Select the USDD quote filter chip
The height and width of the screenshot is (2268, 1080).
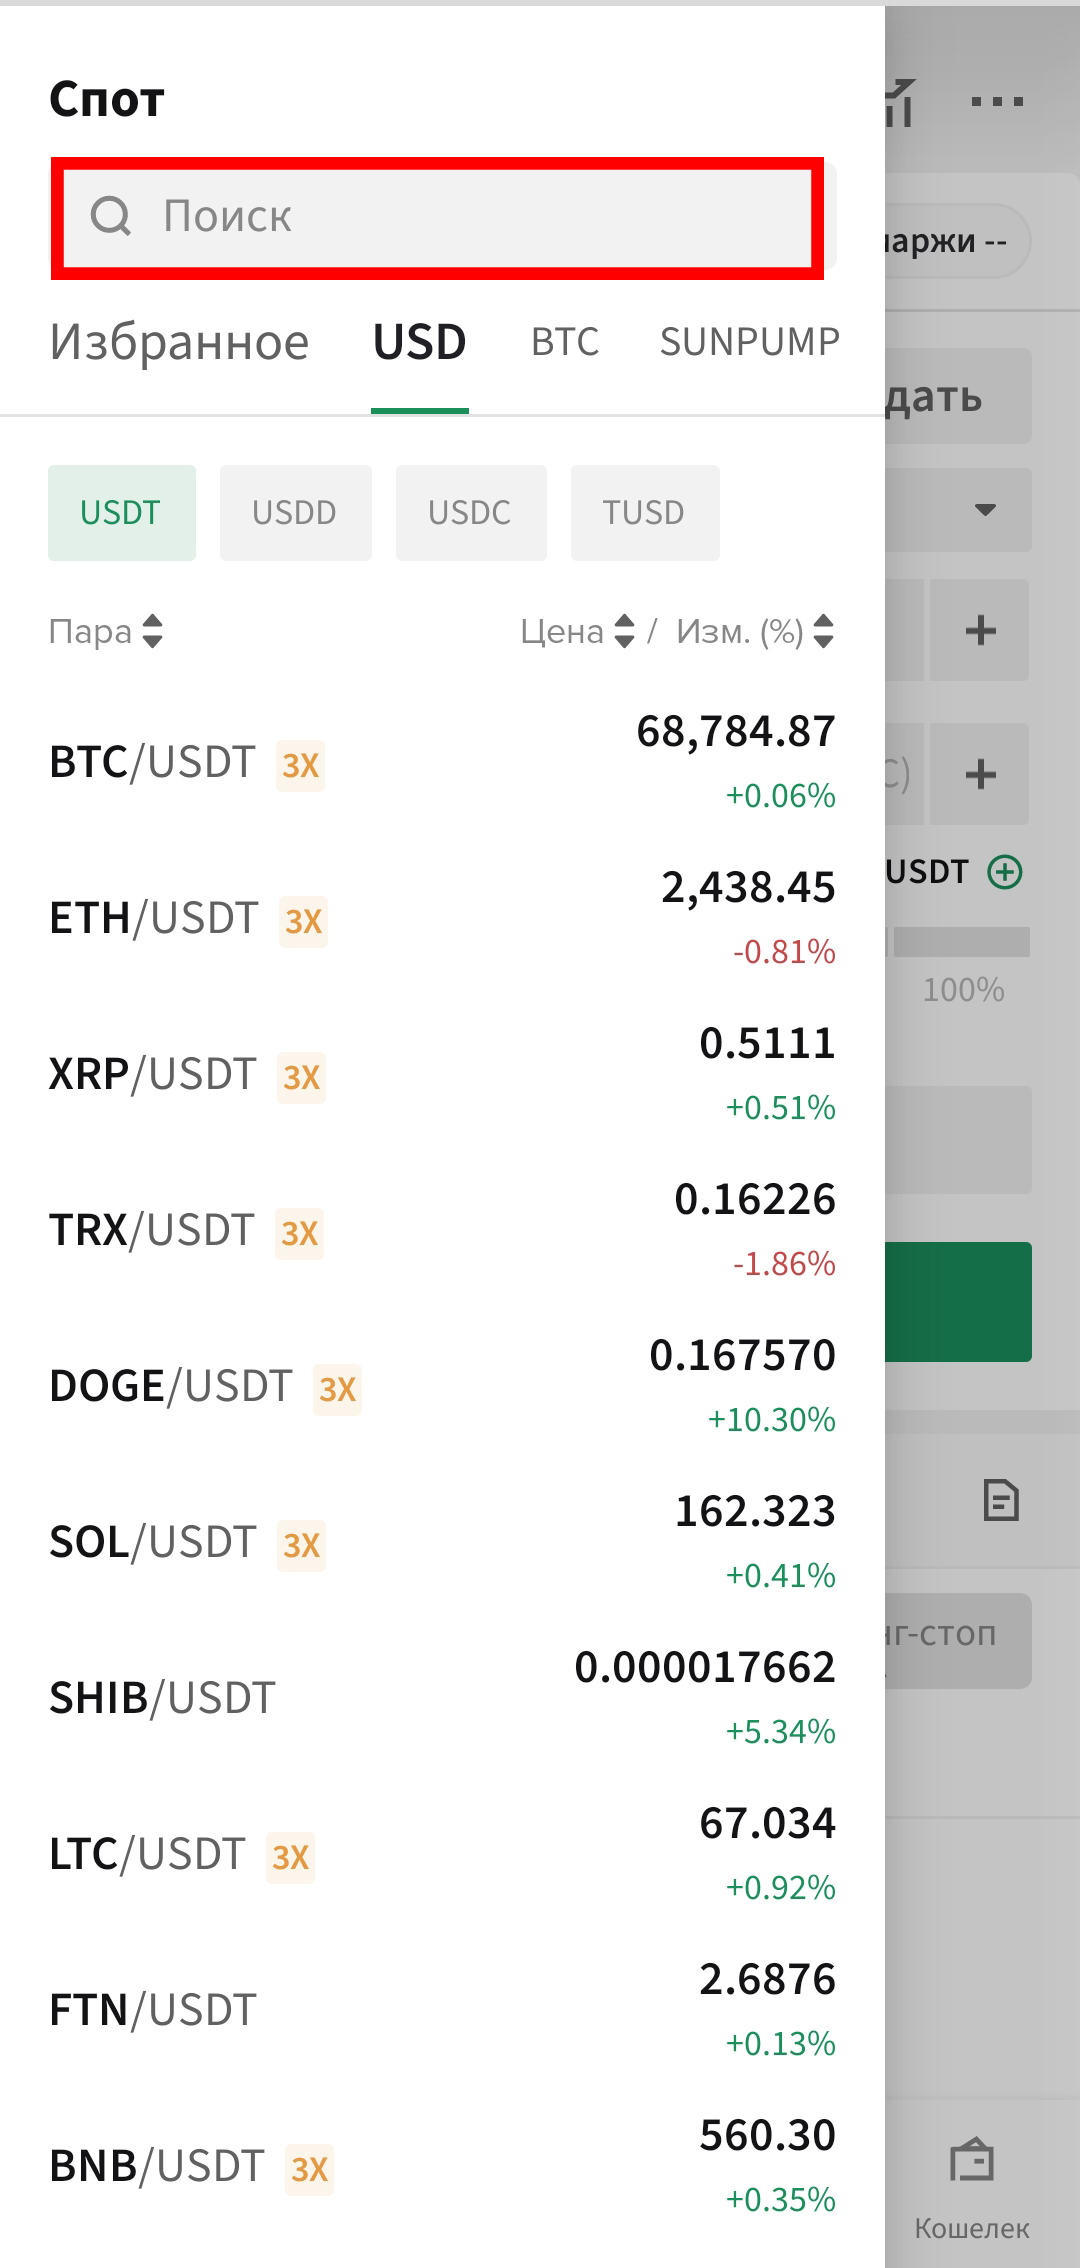296,513
